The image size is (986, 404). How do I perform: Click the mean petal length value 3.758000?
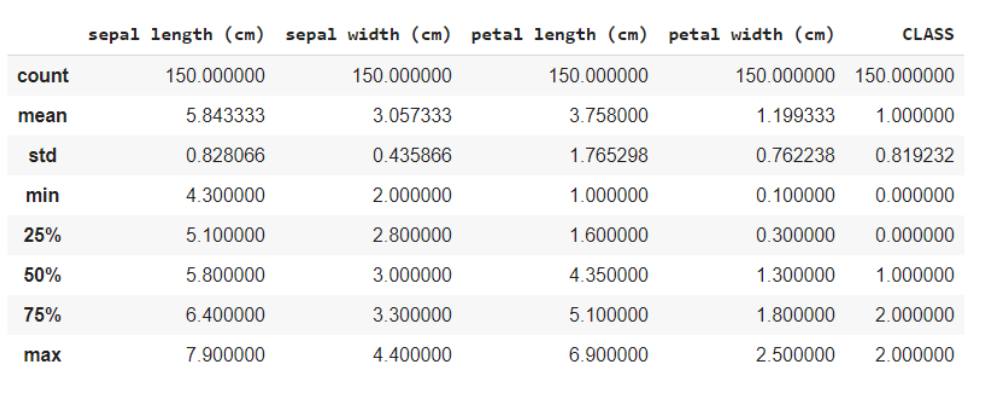(x=608, y=116)
